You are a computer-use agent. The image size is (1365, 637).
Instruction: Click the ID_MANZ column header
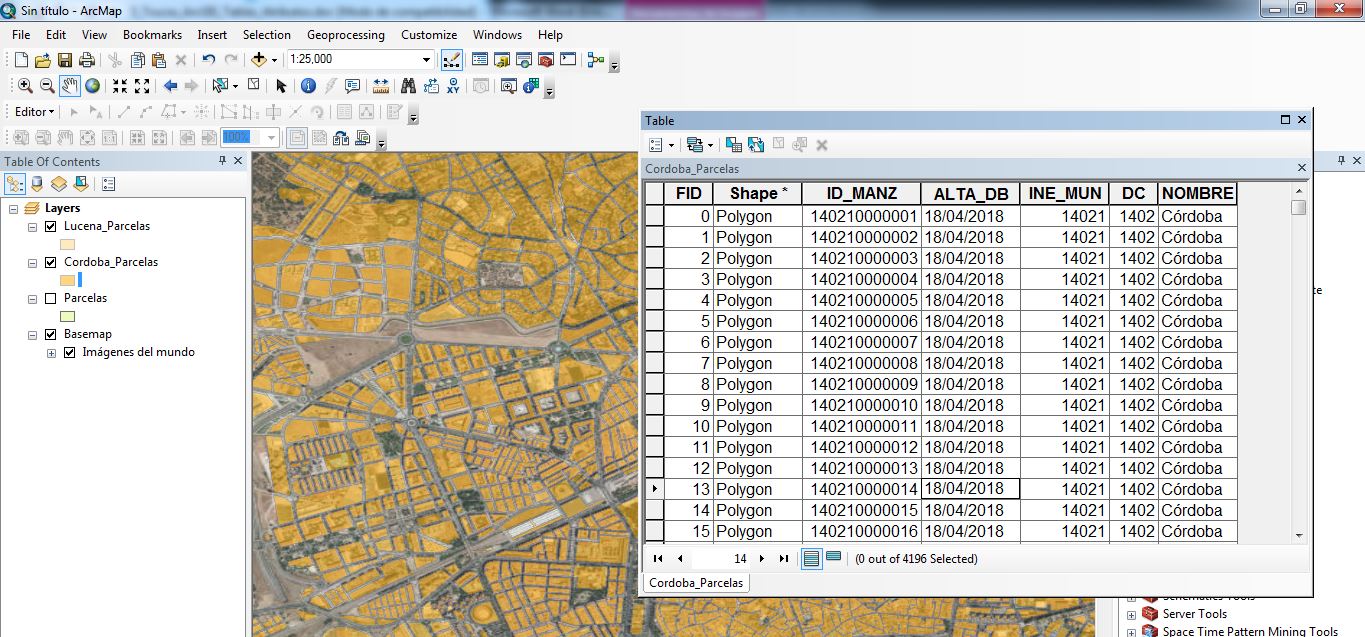(x=862, y=193)
